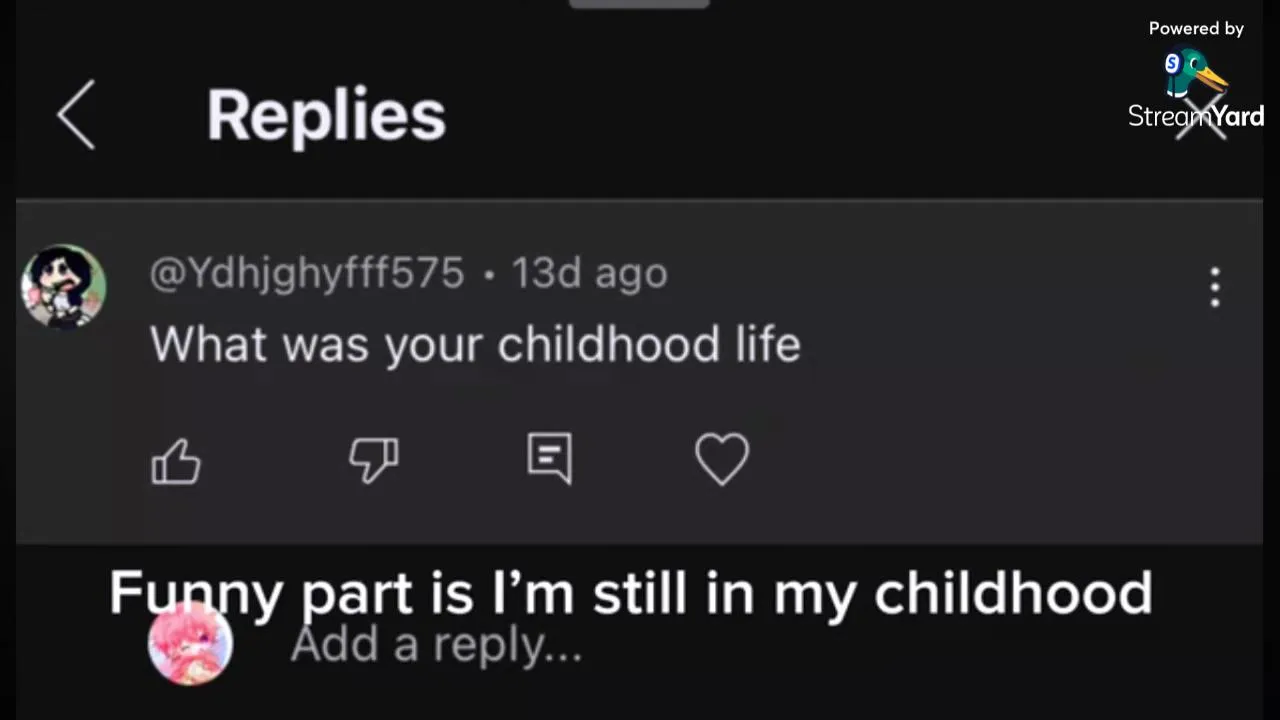Click the Funny part caption text

[630, 592]
